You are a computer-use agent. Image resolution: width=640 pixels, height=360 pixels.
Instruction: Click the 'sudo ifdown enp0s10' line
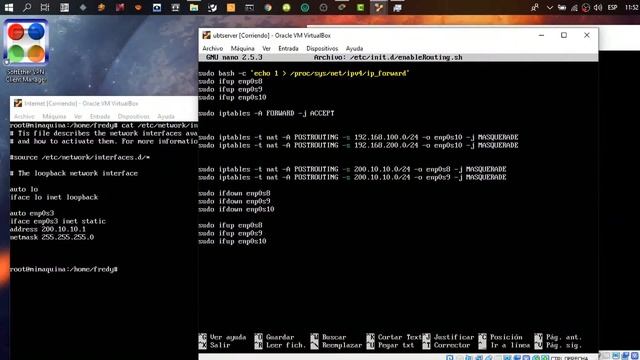[x=236, y=209]
